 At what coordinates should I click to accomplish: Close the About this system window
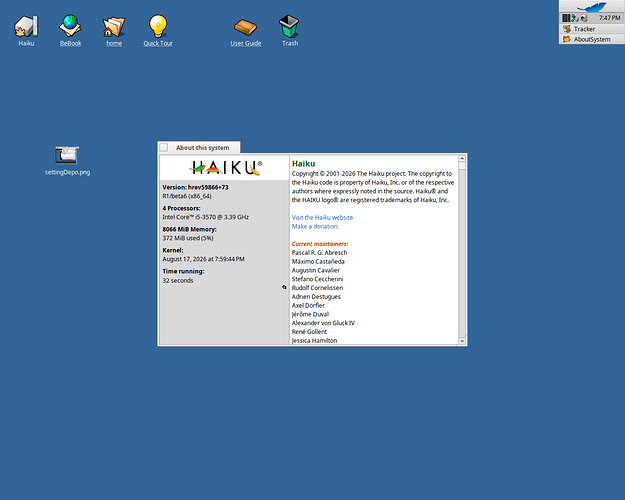coord(164,148)
